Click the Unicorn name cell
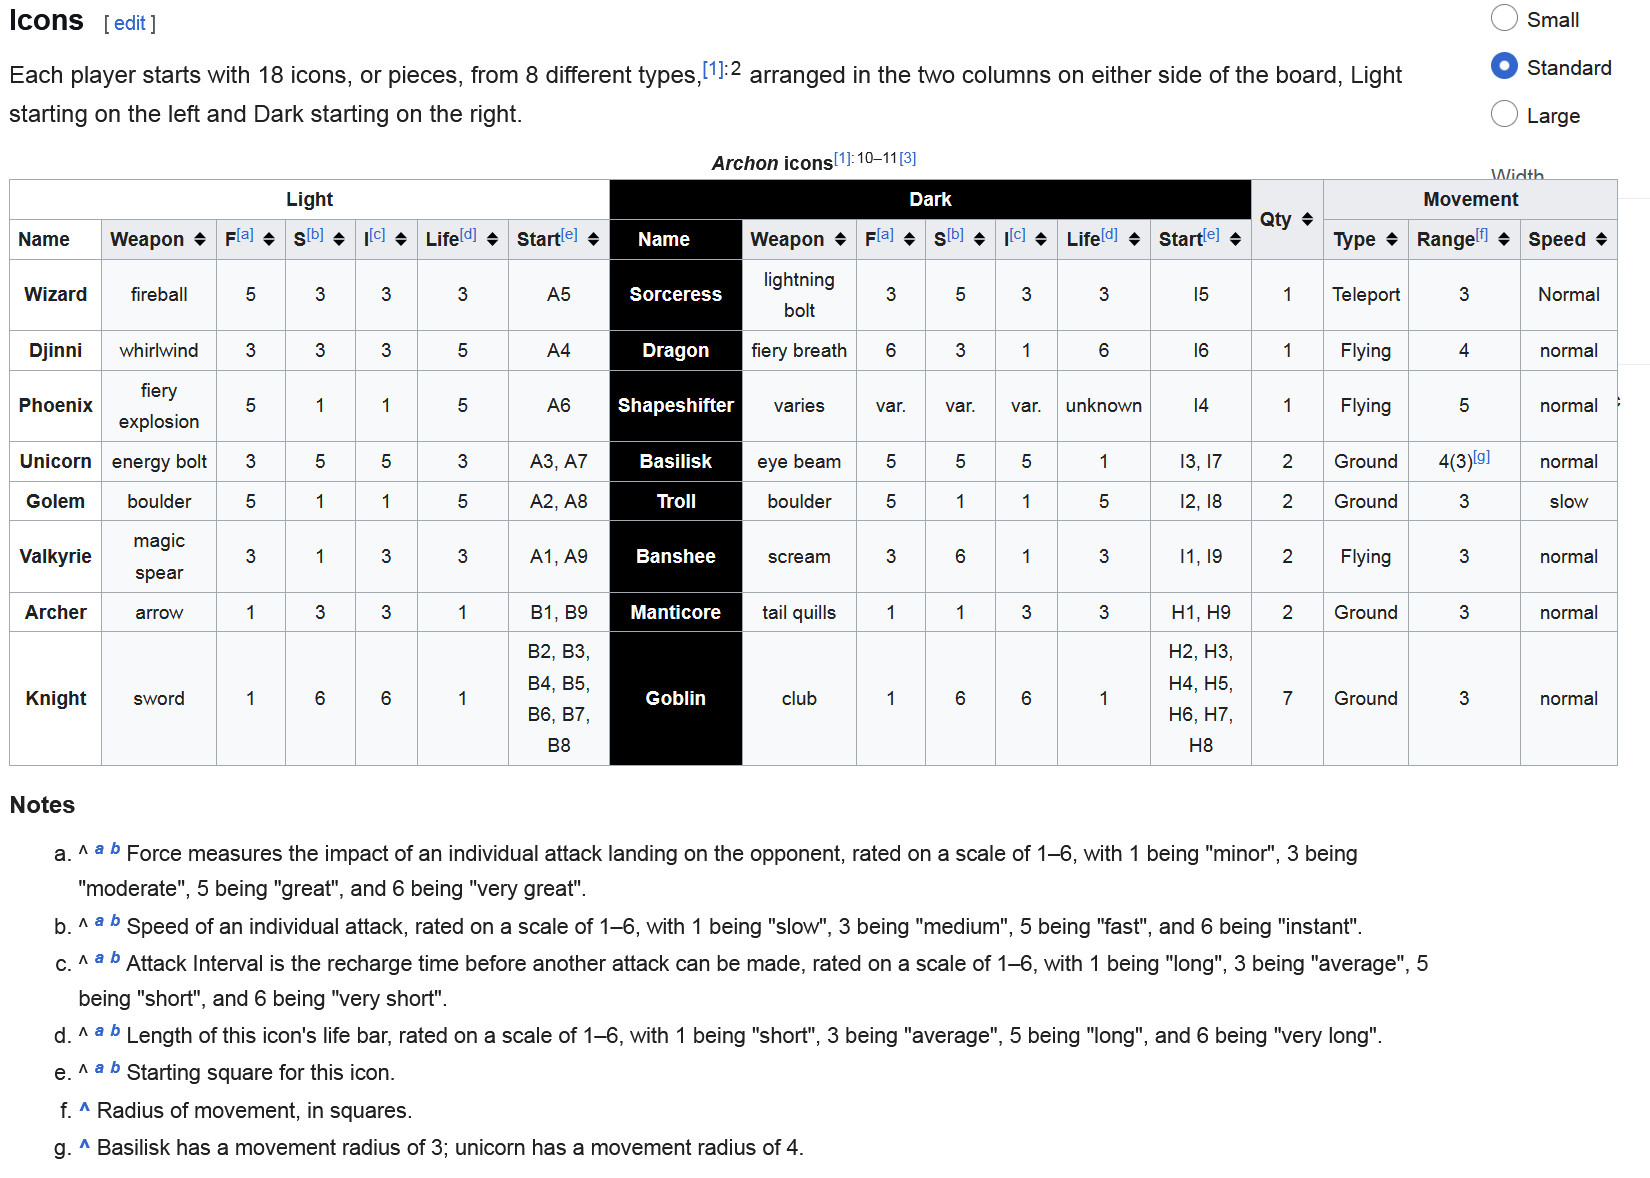1650x1178 pixels. [55, 461]
